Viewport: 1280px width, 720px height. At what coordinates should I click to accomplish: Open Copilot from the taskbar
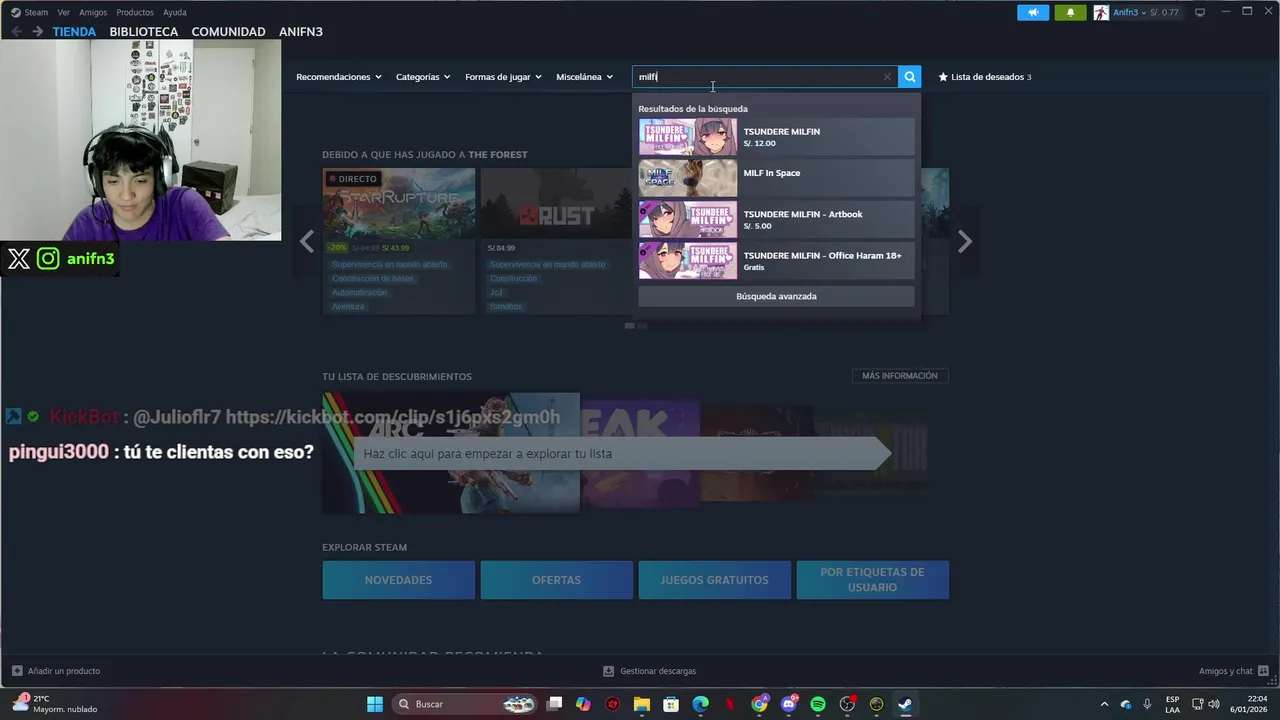pos(584,704)
